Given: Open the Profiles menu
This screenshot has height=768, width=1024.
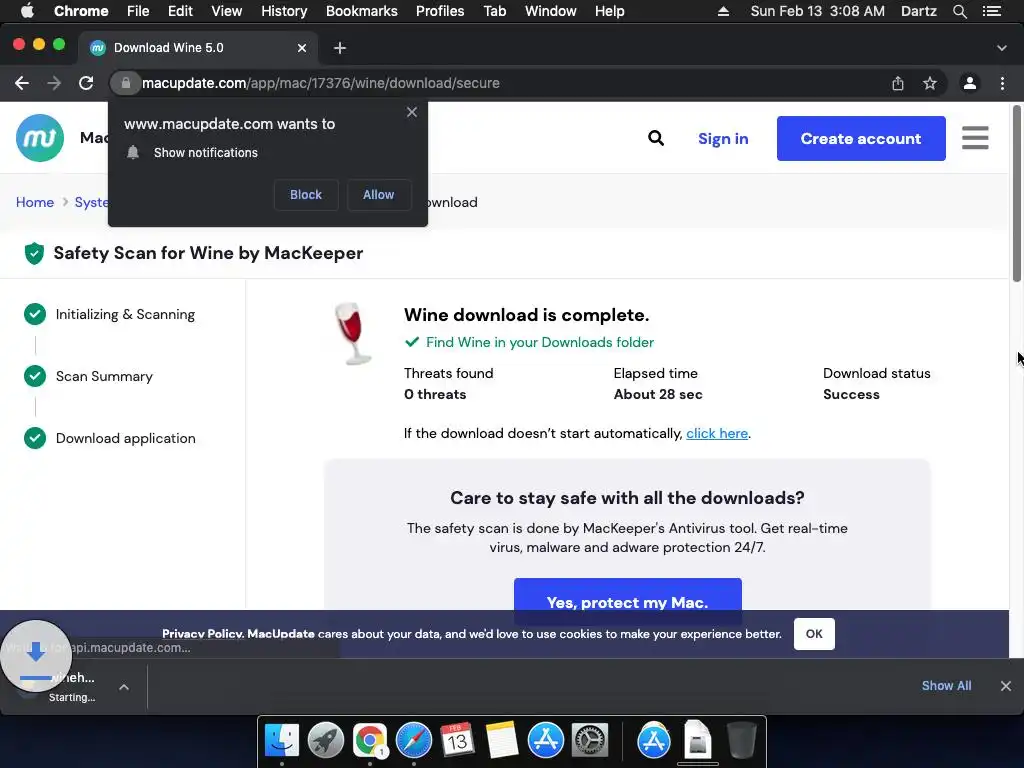Looking at the screenshot, I should coord(440,11).
